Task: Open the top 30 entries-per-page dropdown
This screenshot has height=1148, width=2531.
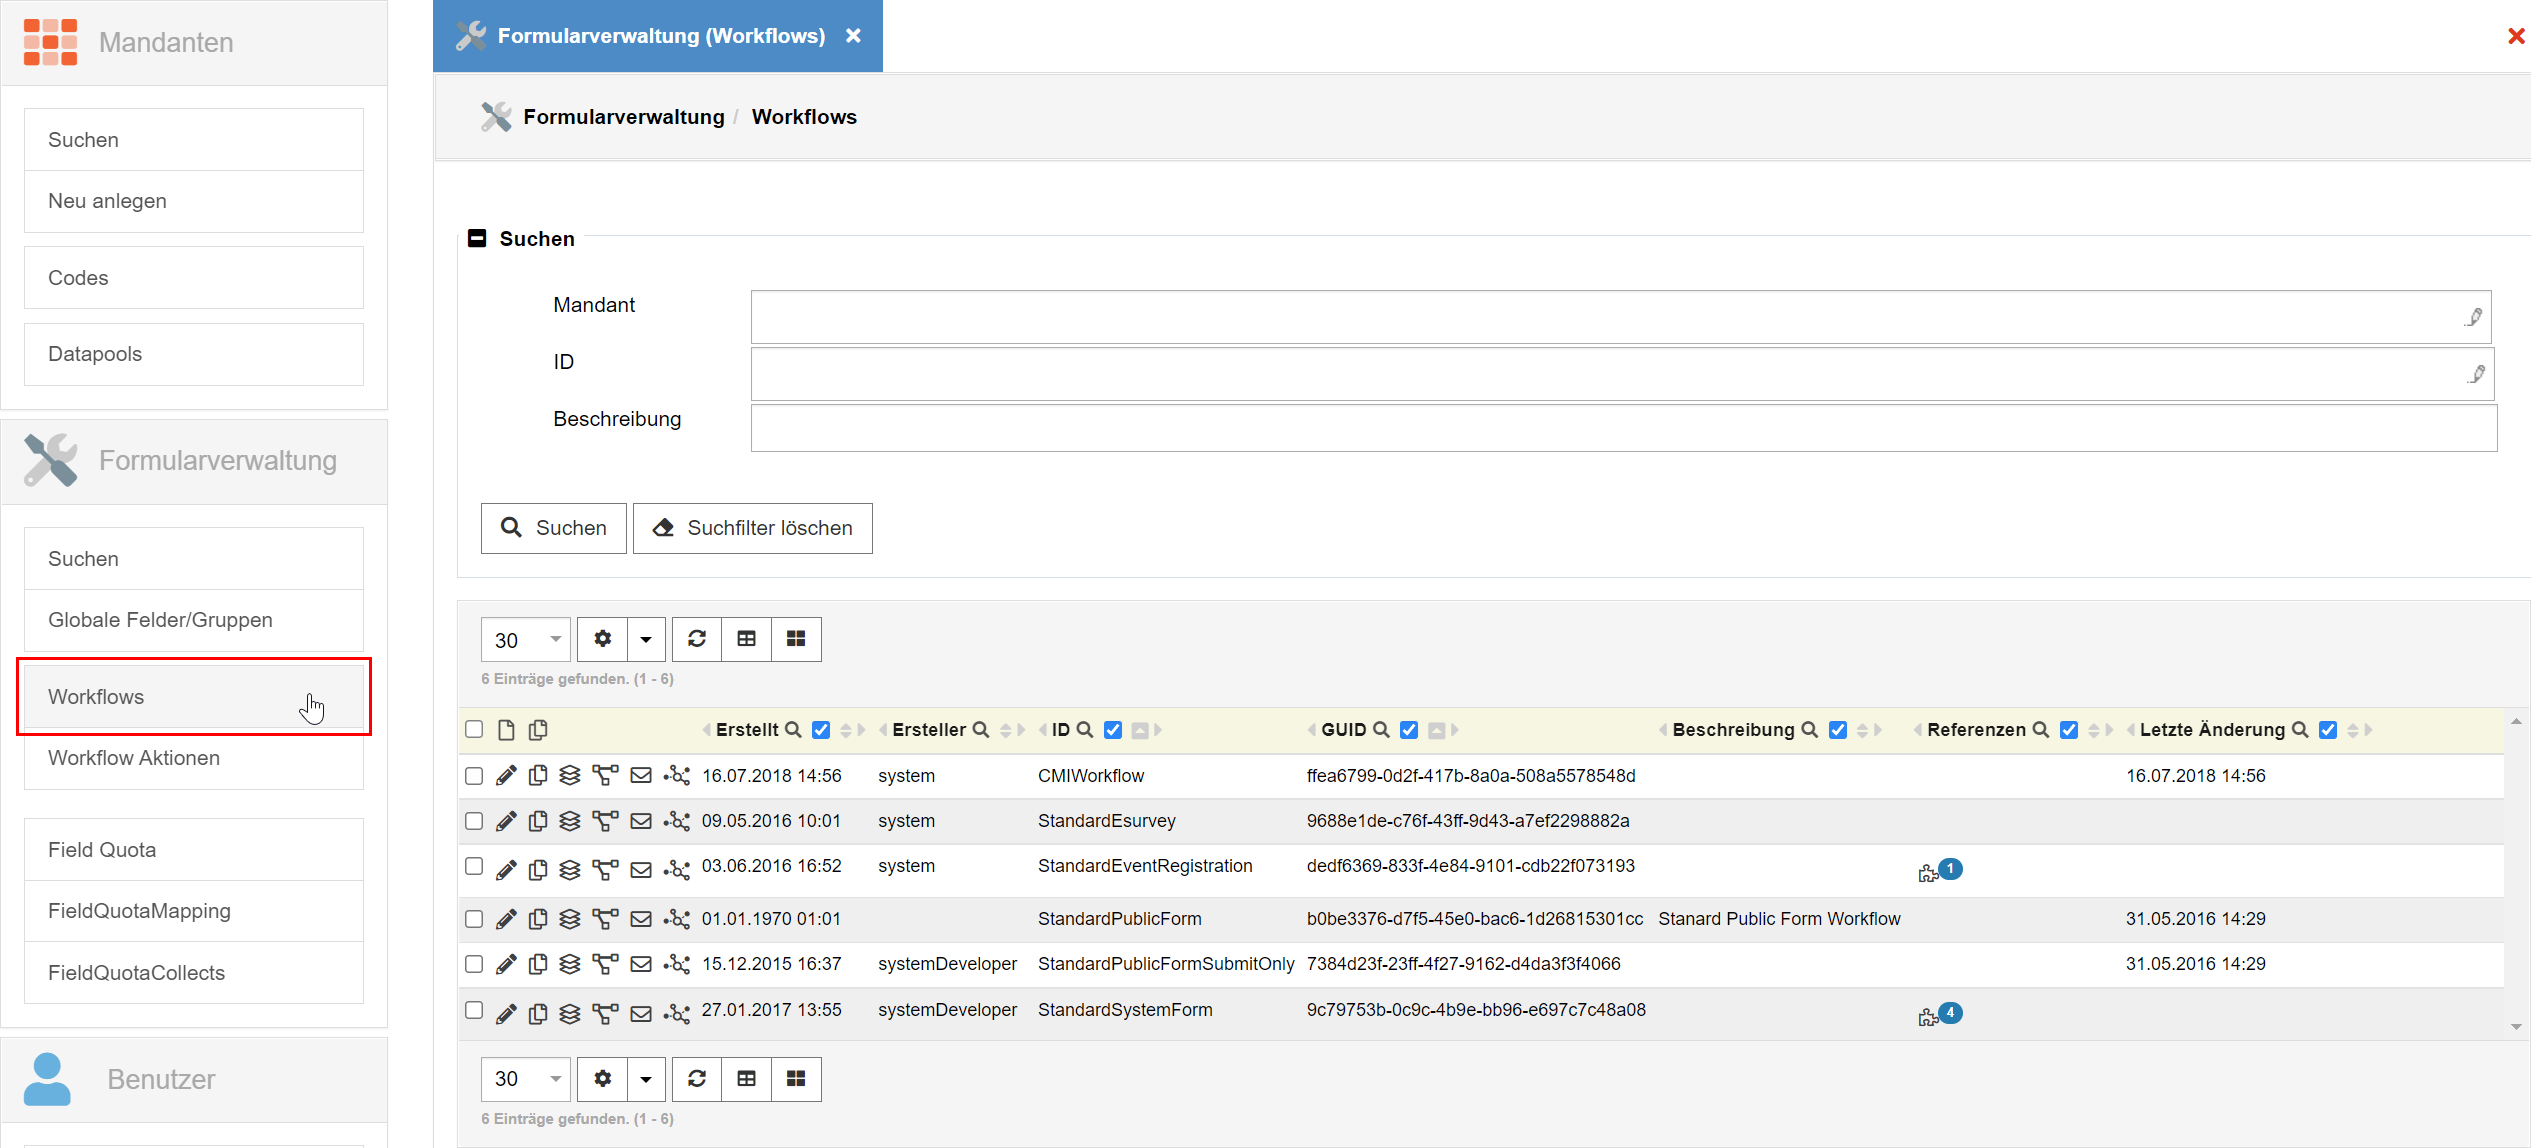Action: pyautogui.click(x=526, y=640)
